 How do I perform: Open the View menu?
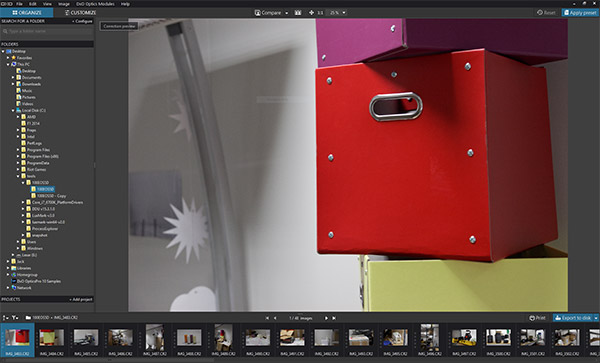pyautogui.click(x=47, y=4)
